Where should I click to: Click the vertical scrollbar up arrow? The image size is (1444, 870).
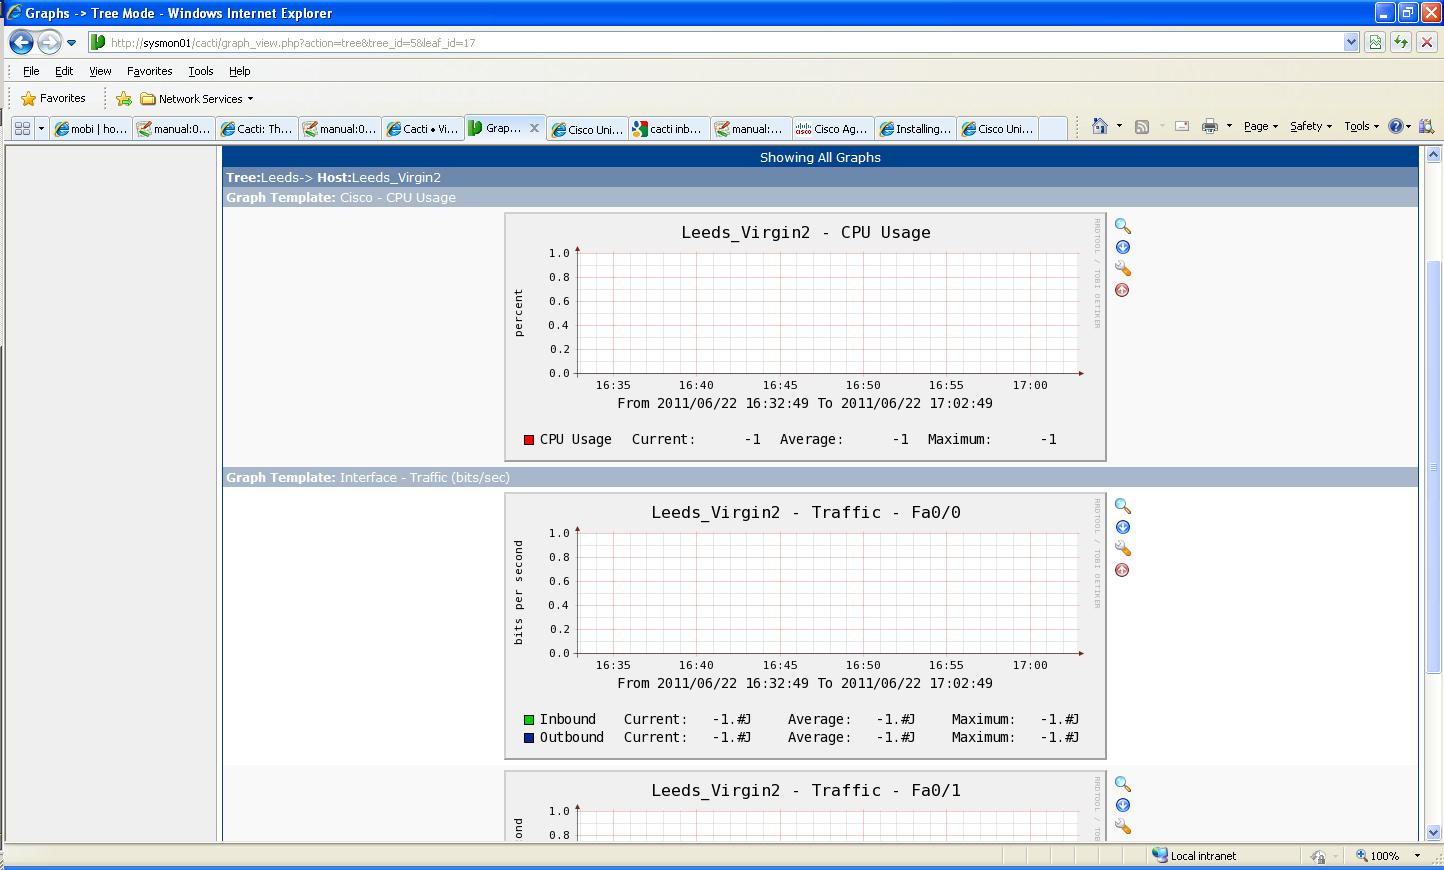tap(1433, 155)
